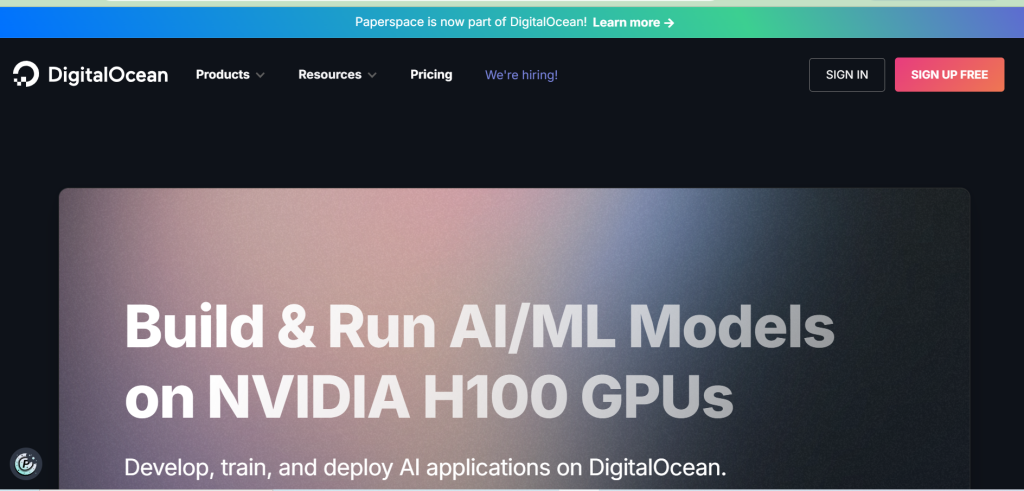Click the Develop, train, and deploy AI applications text
1024x491 pixels.
point(425,467)
